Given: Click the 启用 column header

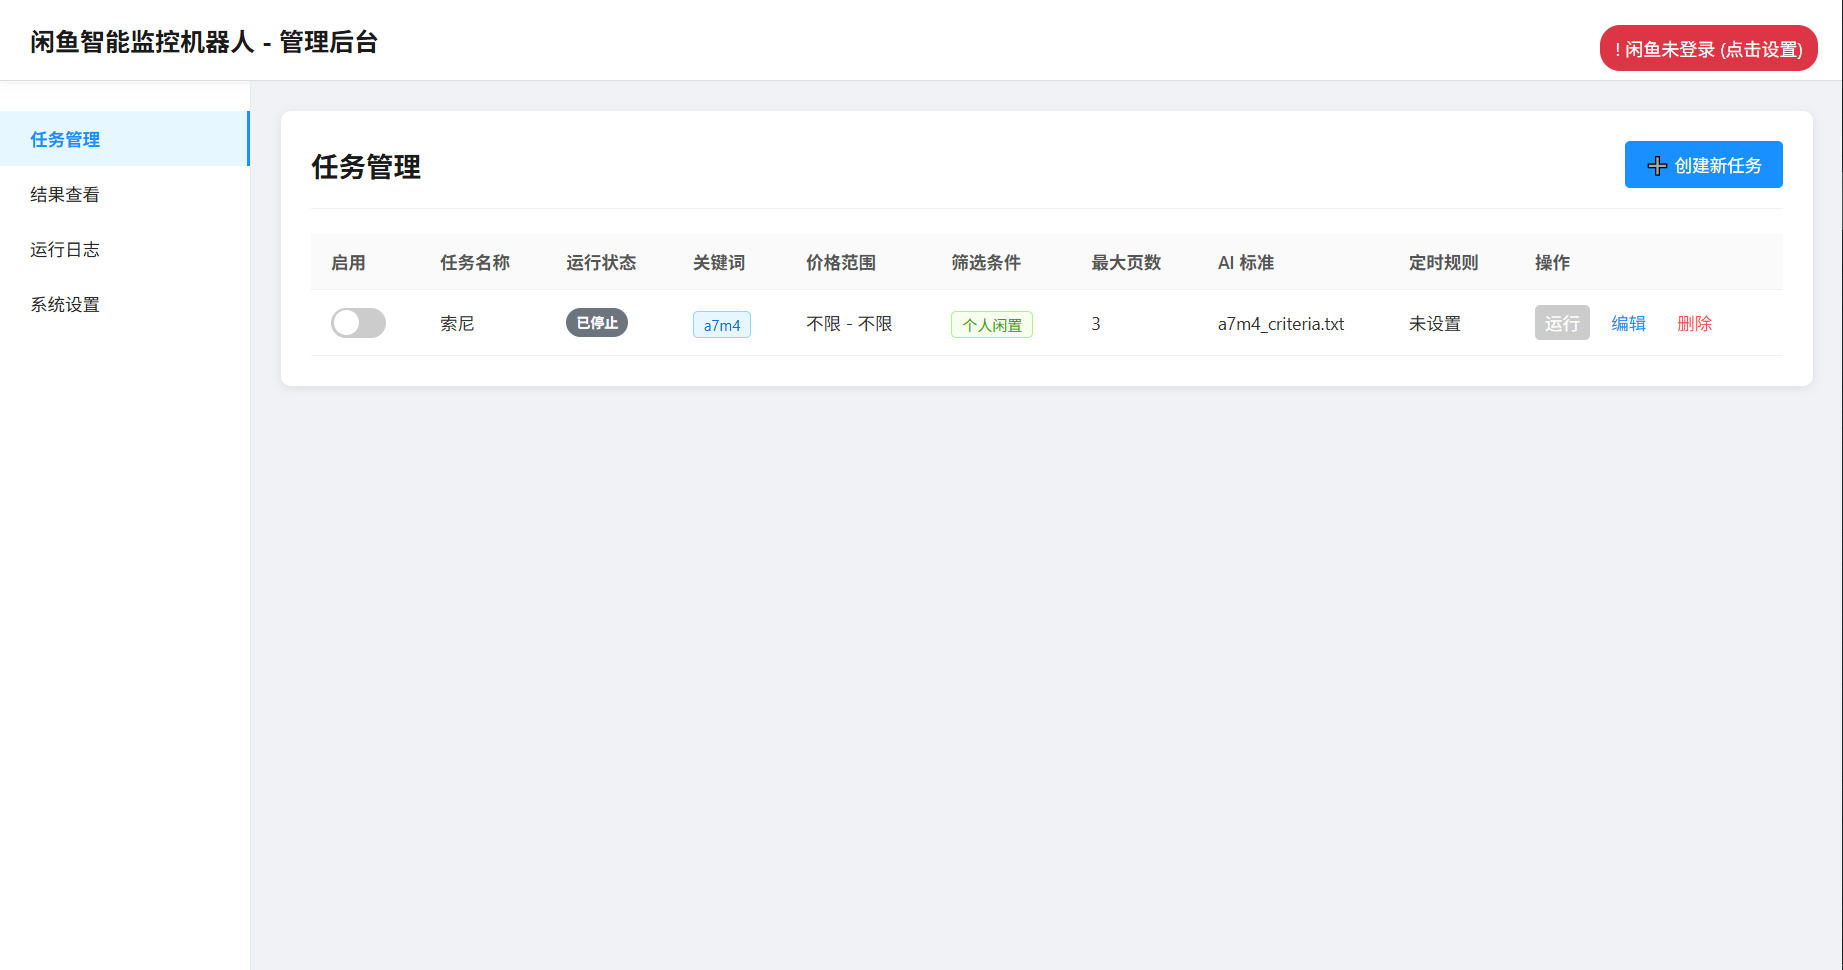Looking at the screenshot, I should [x=348, y=262].
